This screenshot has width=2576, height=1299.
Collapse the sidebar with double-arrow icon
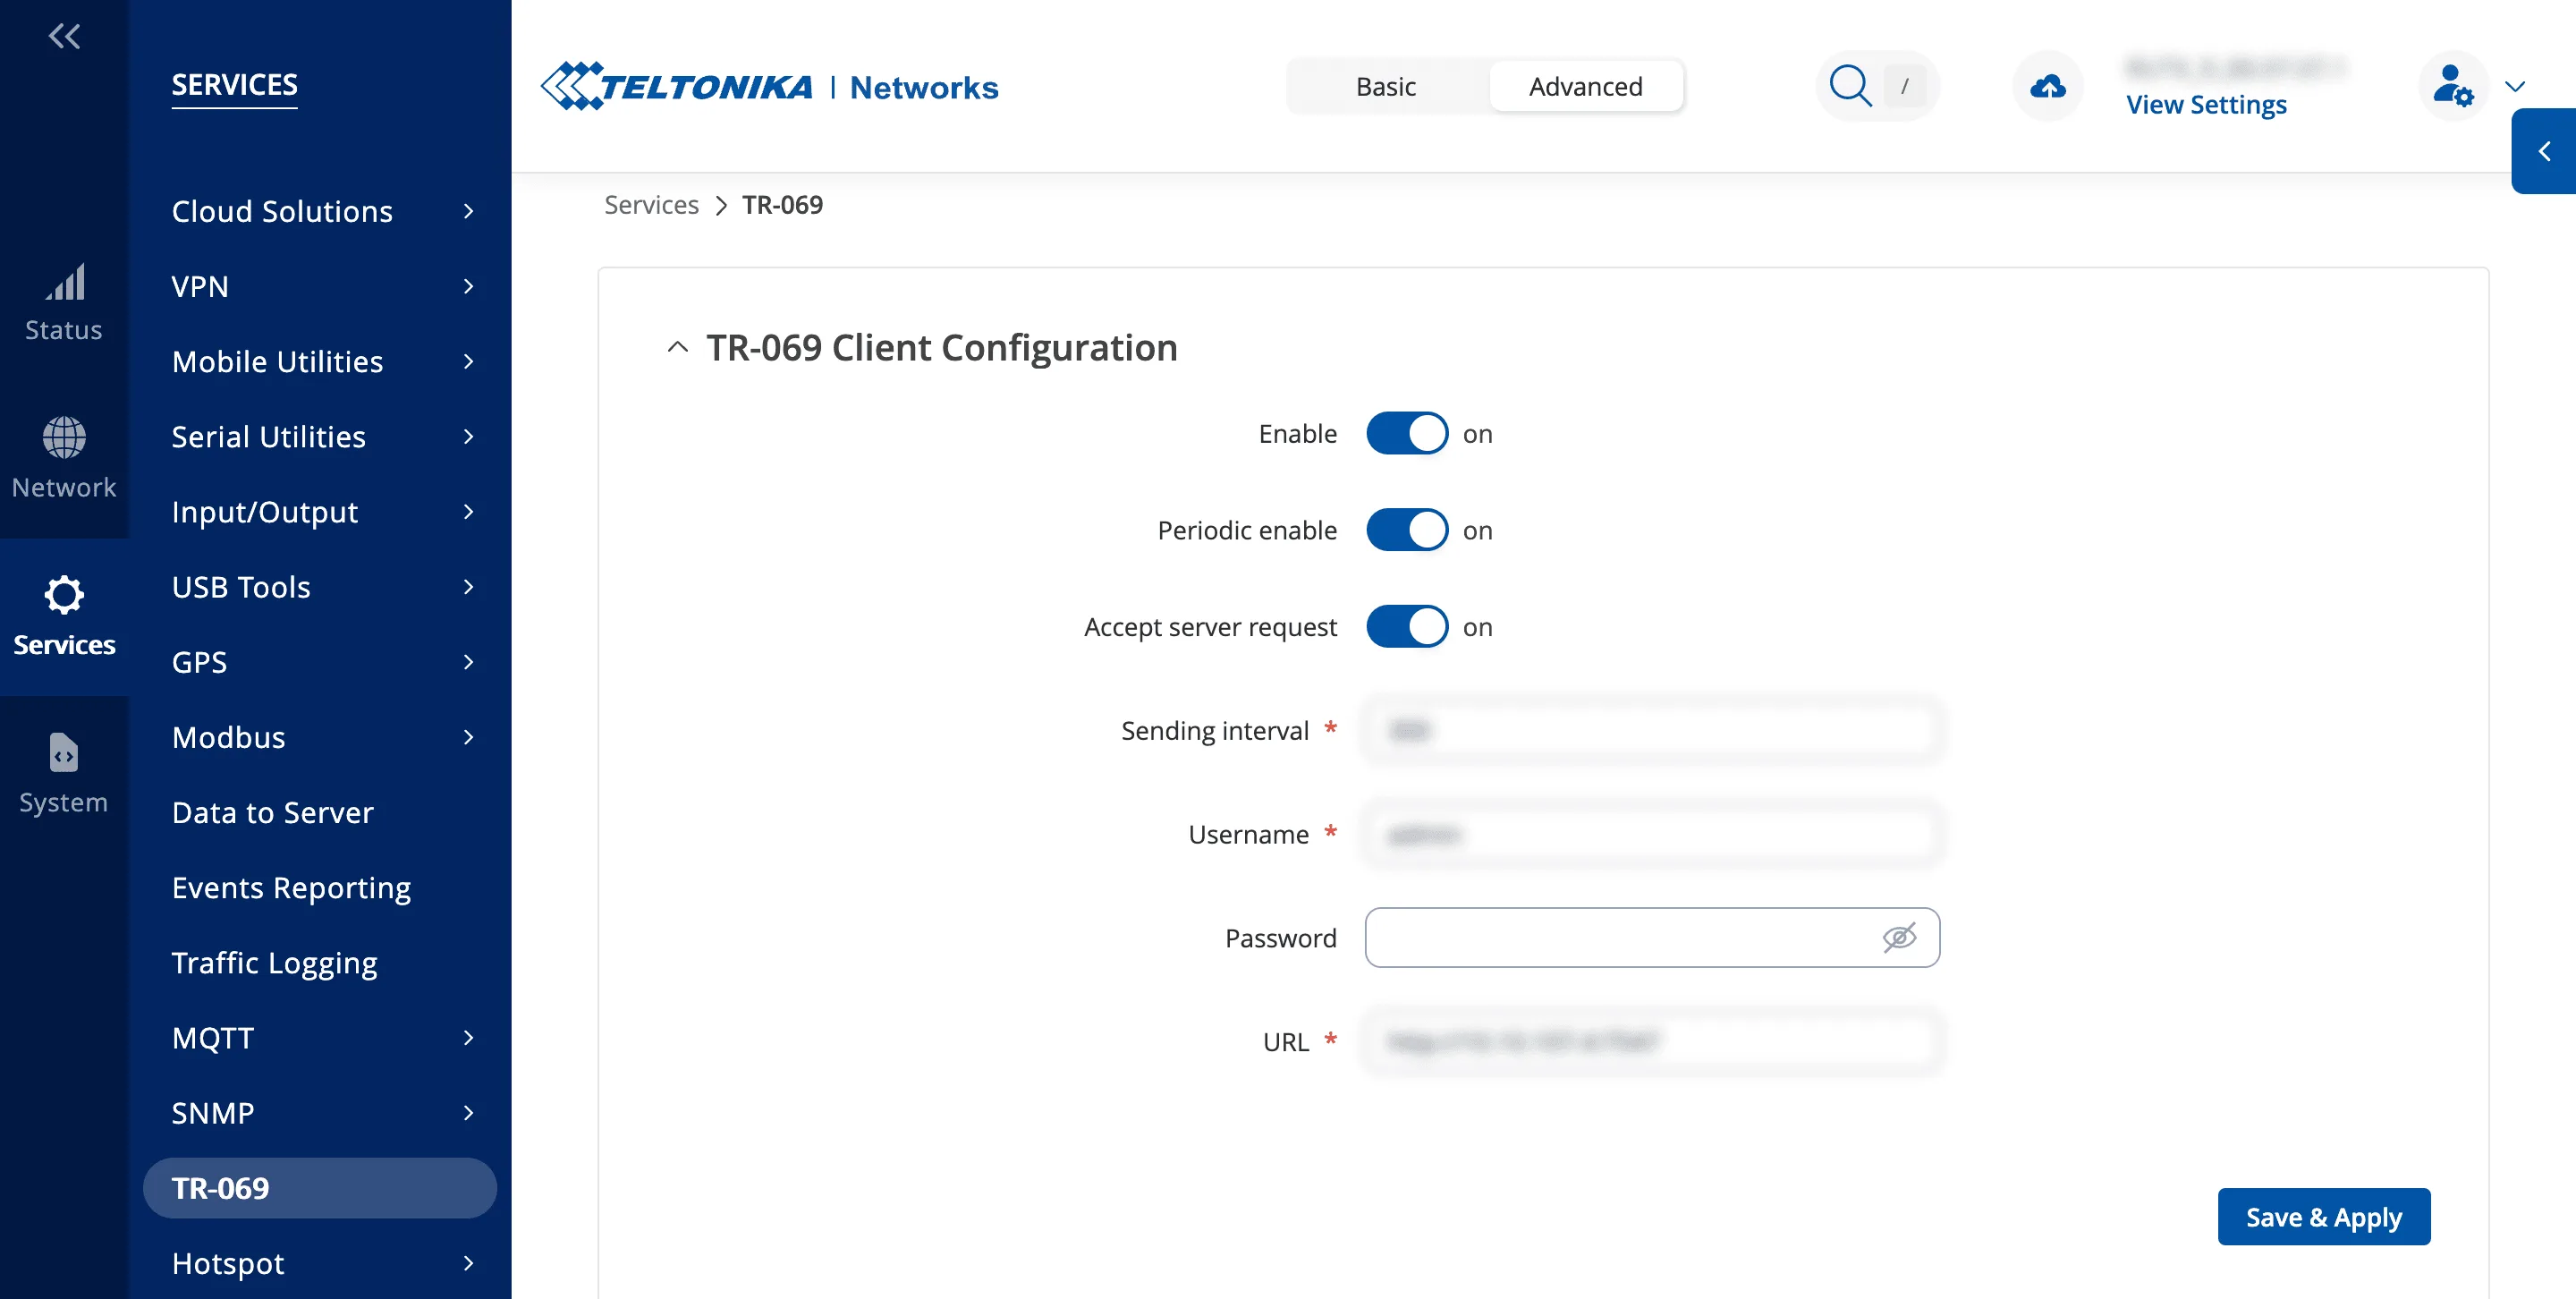click(64, 37)
